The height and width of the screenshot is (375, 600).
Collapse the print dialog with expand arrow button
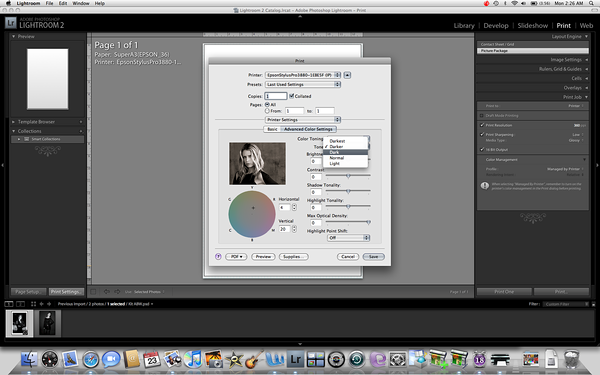point(347,75)
